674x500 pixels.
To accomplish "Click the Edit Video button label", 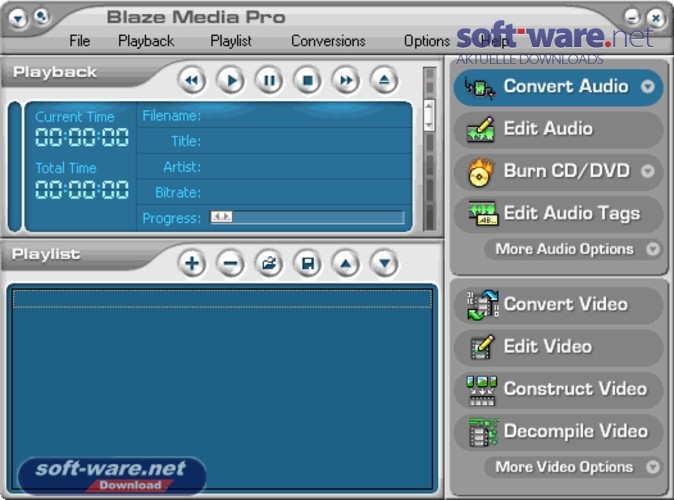I will point(548,347).
